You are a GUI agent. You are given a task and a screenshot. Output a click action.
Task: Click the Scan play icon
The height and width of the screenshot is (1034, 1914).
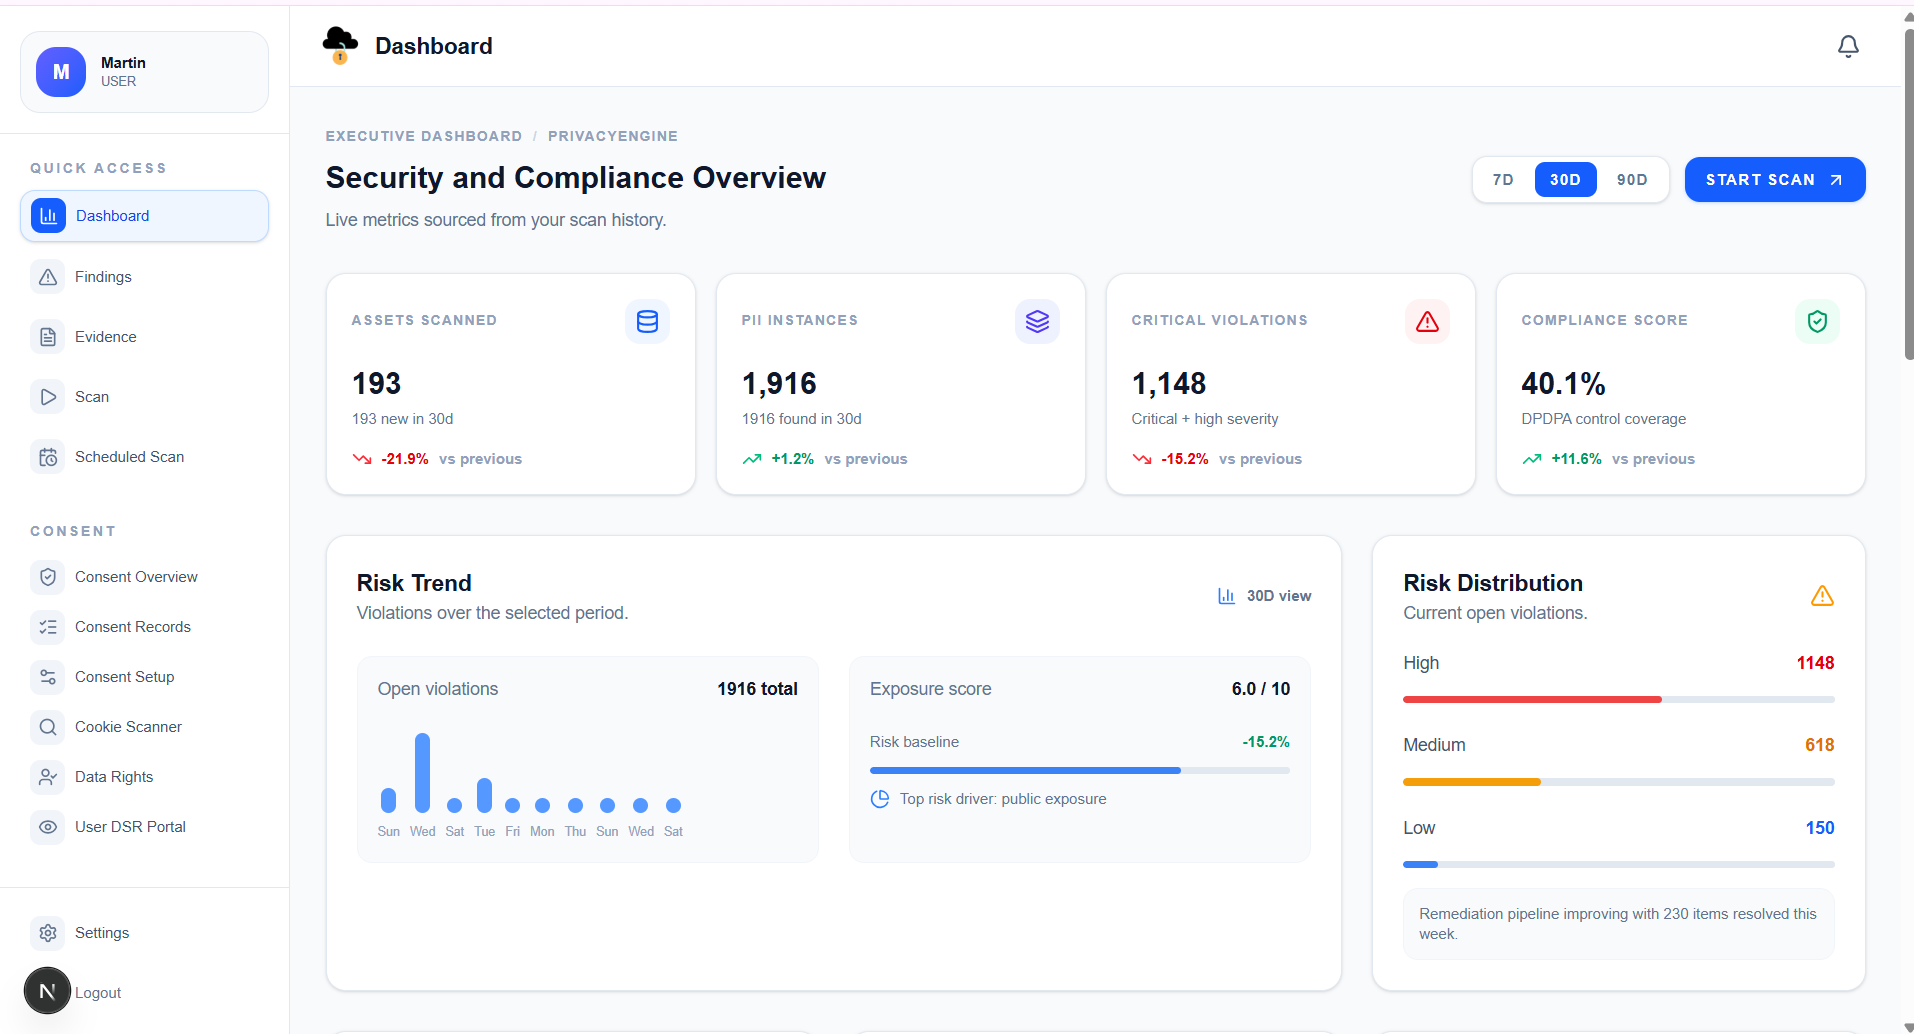point(48,397)
